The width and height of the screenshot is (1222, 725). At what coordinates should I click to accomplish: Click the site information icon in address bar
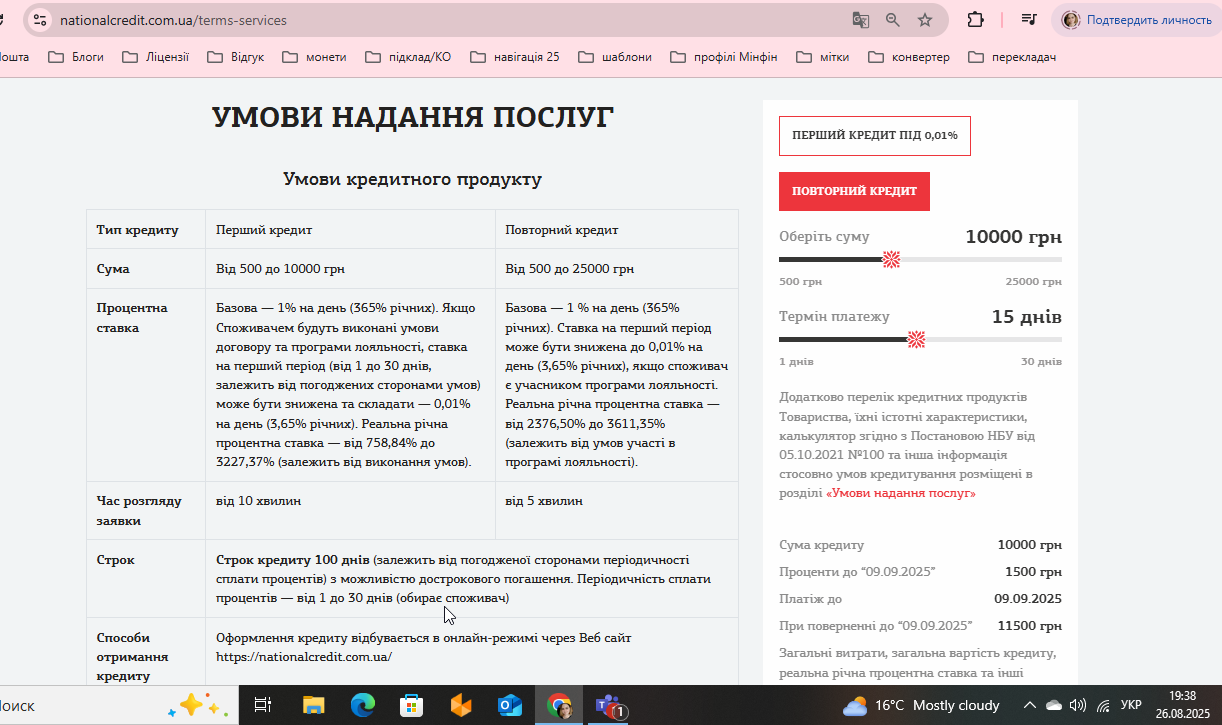pos(39,20)
